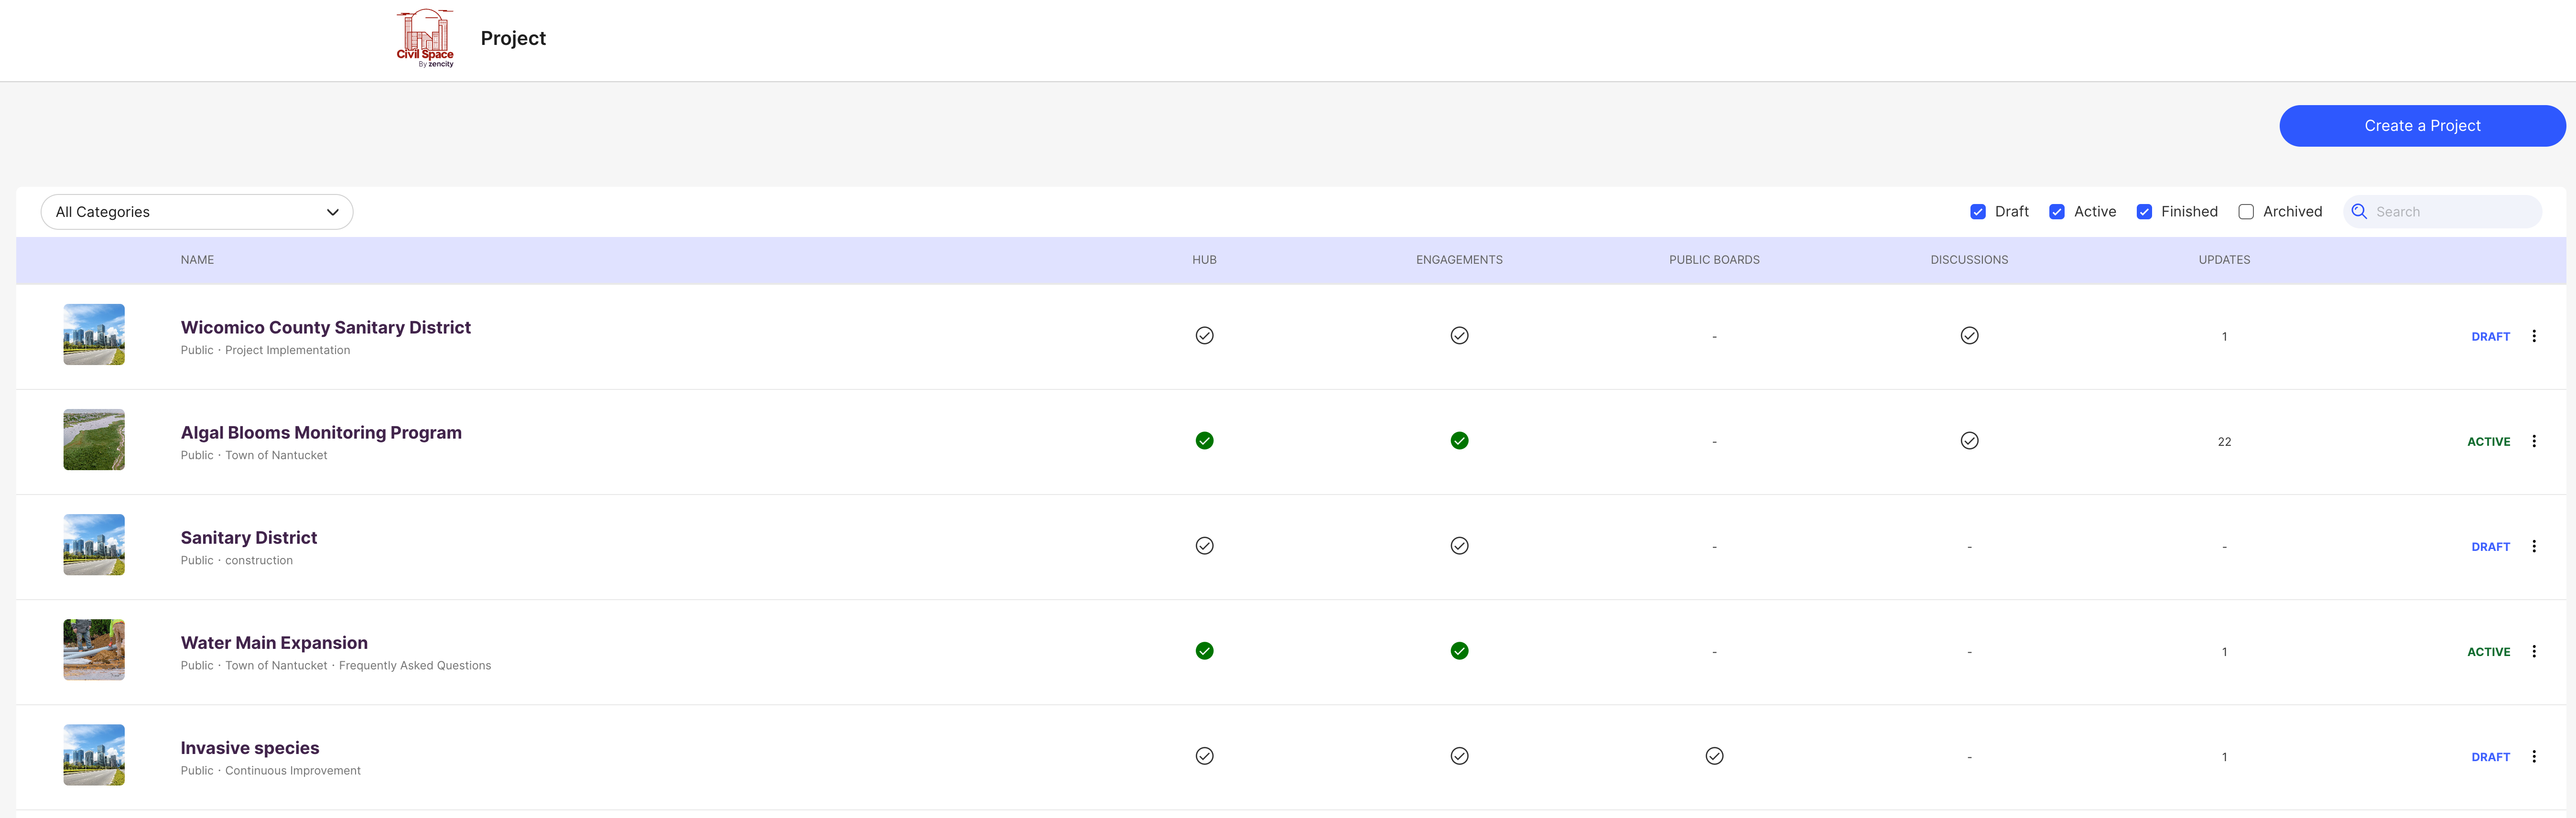Image resolution: width=2576 pixels, height=818 pixels.
Task: Click the search magnifier icon
Action: [2360, 211]
